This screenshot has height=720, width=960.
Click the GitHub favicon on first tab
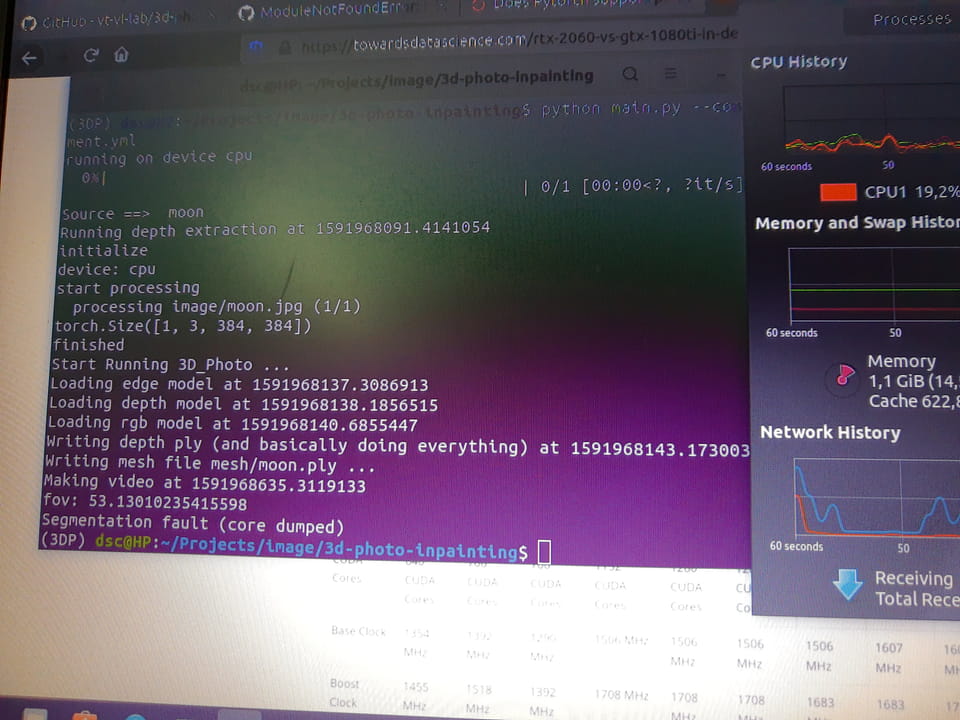pos(27,21)
